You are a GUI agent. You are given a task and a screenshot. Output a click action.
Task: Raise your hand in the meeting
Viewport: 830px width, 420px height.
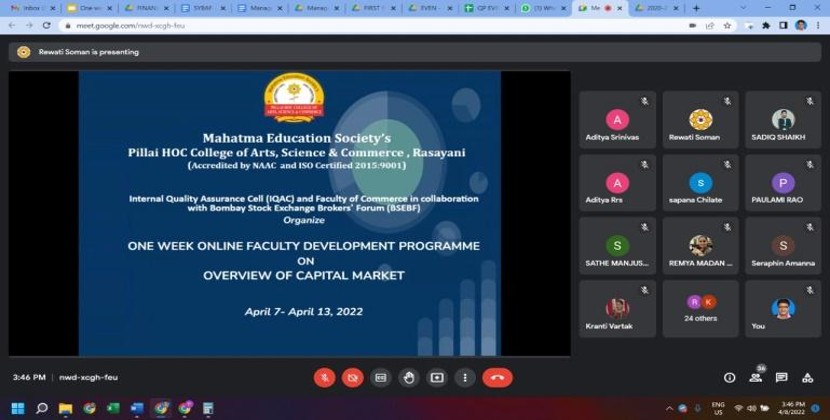pos(408,377)
